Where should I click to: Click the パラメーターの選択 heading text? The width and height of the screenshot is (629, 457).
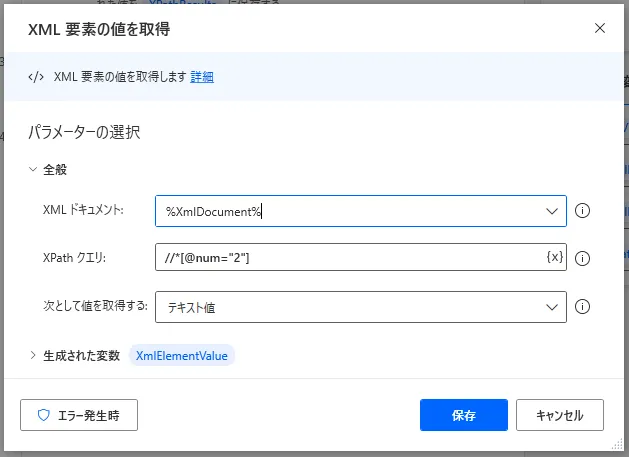[84, 132]
